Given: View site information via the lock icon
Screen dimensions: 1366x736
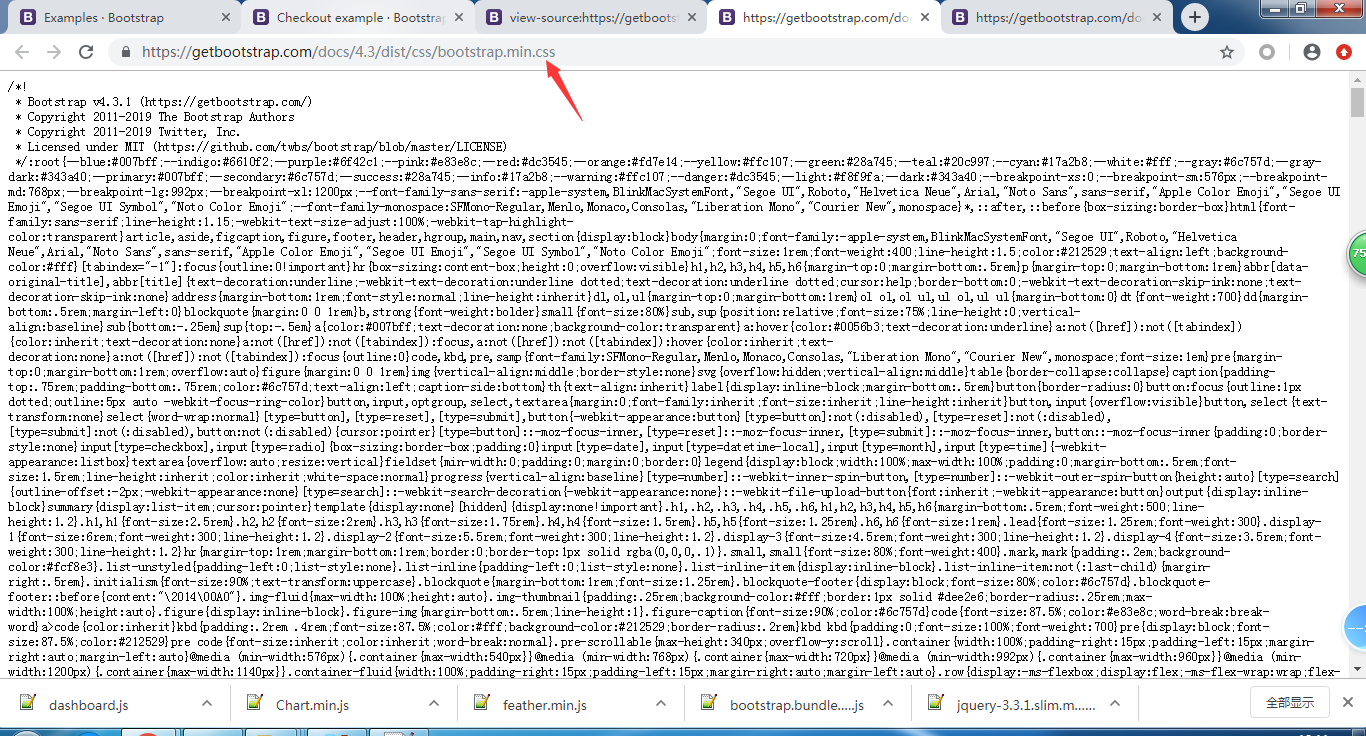Looking at the screenshot, I should (125, 52).
